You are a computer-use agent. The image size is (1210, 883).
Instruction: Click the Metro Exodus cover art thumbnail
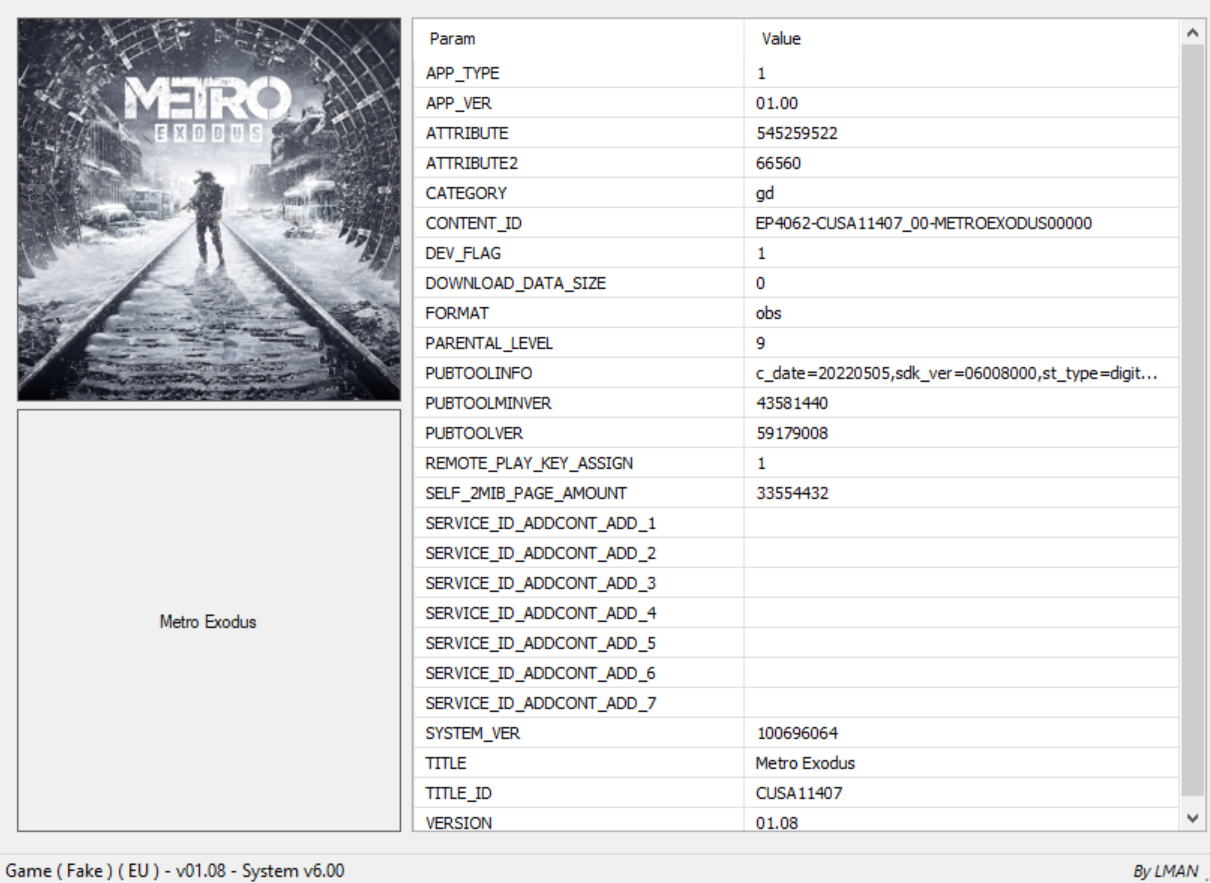209,210
